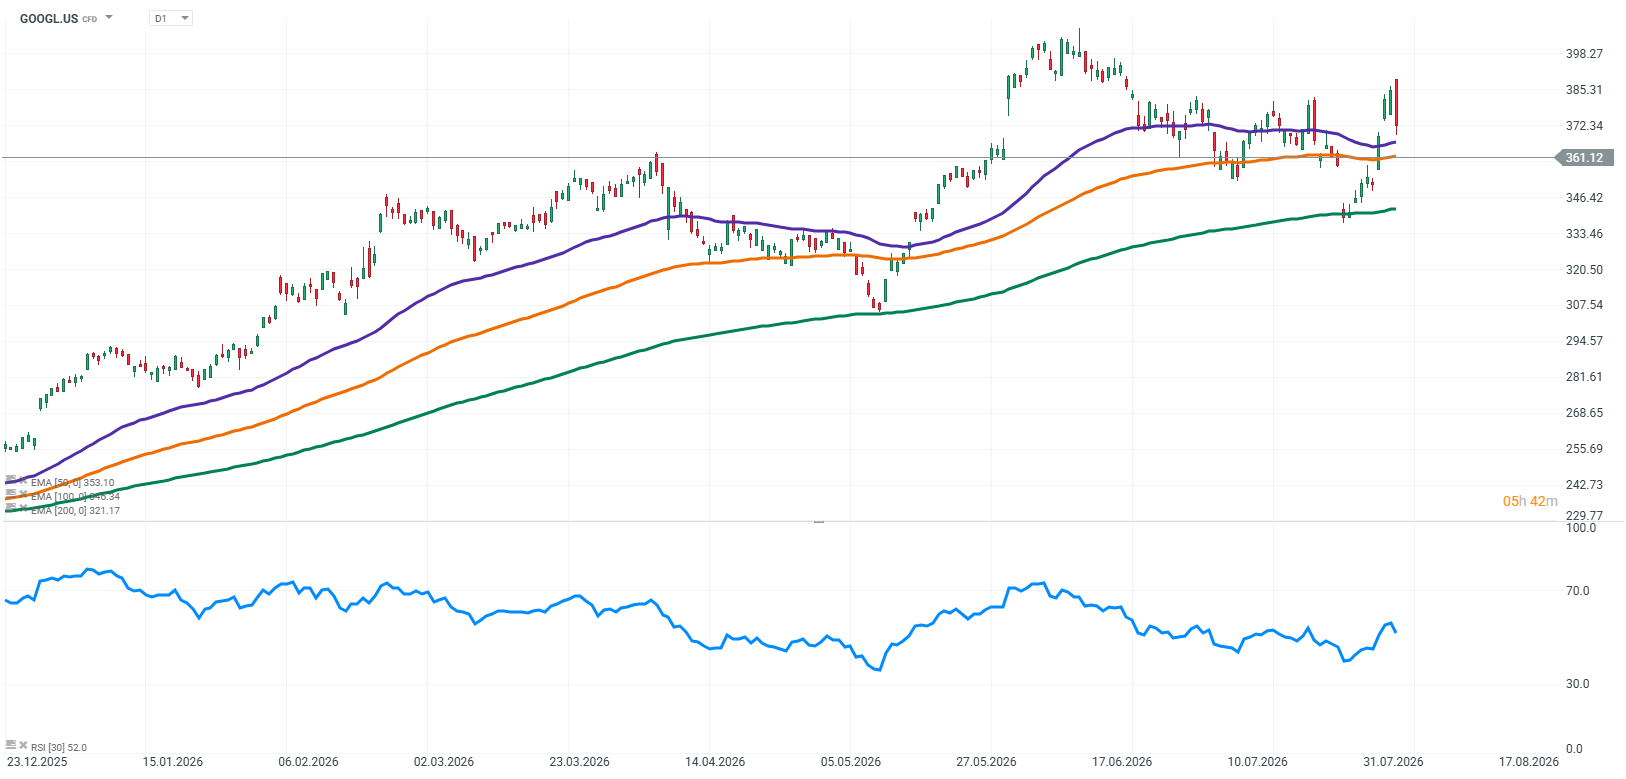Click the RSI 70.0 scale label
The width and height of the screenshot is (1626, 779).
pos(1578,591)
